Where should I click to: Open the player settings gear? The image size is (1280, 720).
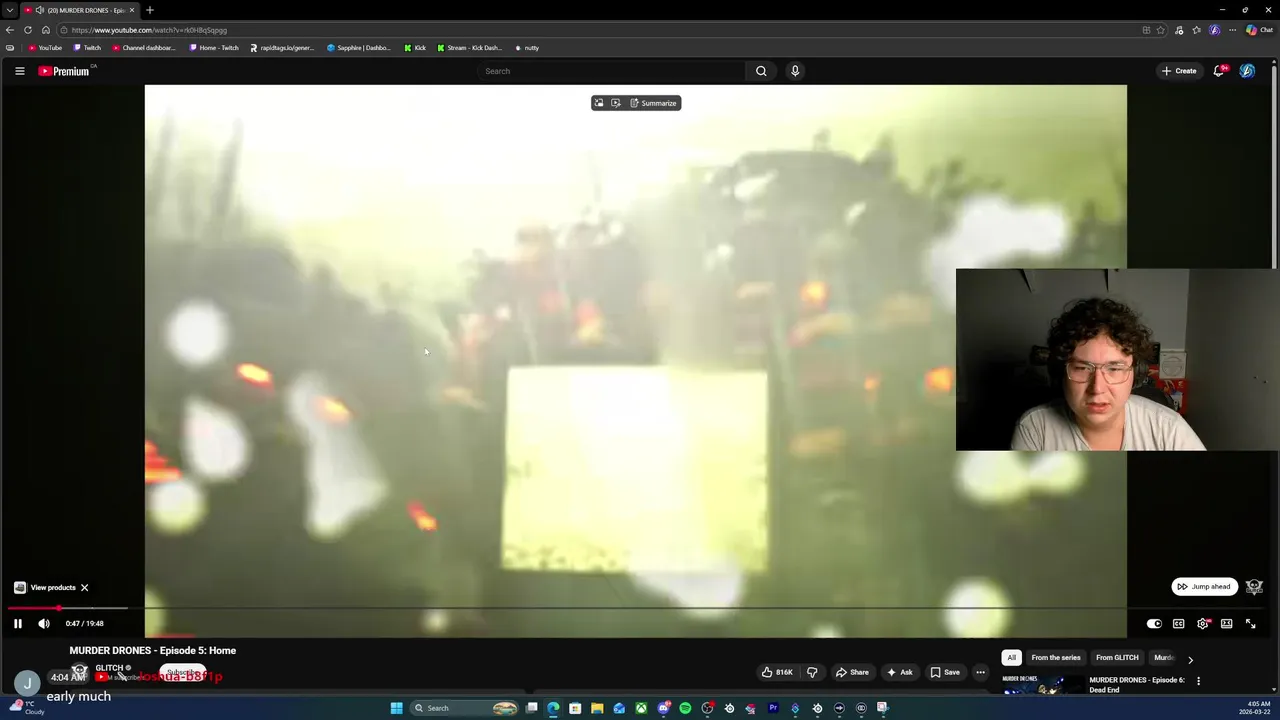tap(1203, 624)
